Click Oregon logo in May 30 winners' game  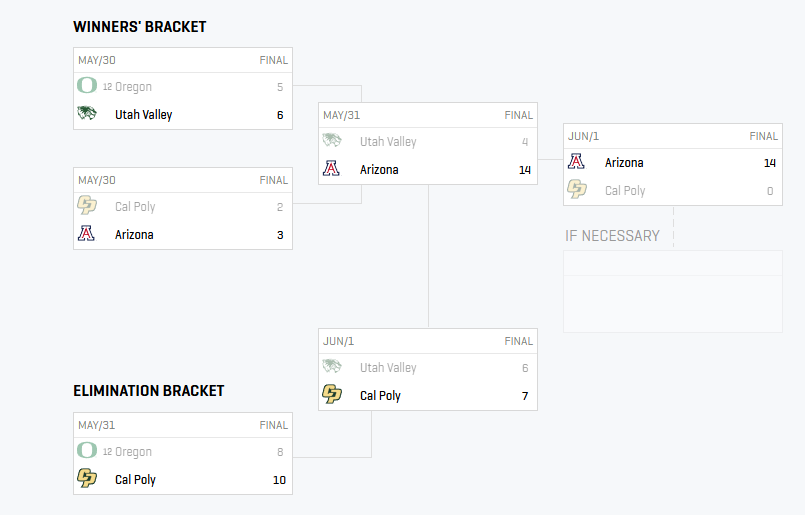87,85
